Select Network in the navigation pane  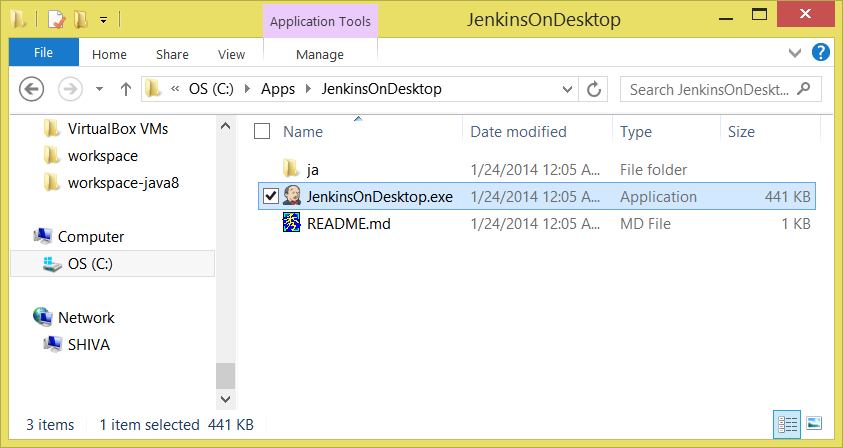(x=86, y=318)
